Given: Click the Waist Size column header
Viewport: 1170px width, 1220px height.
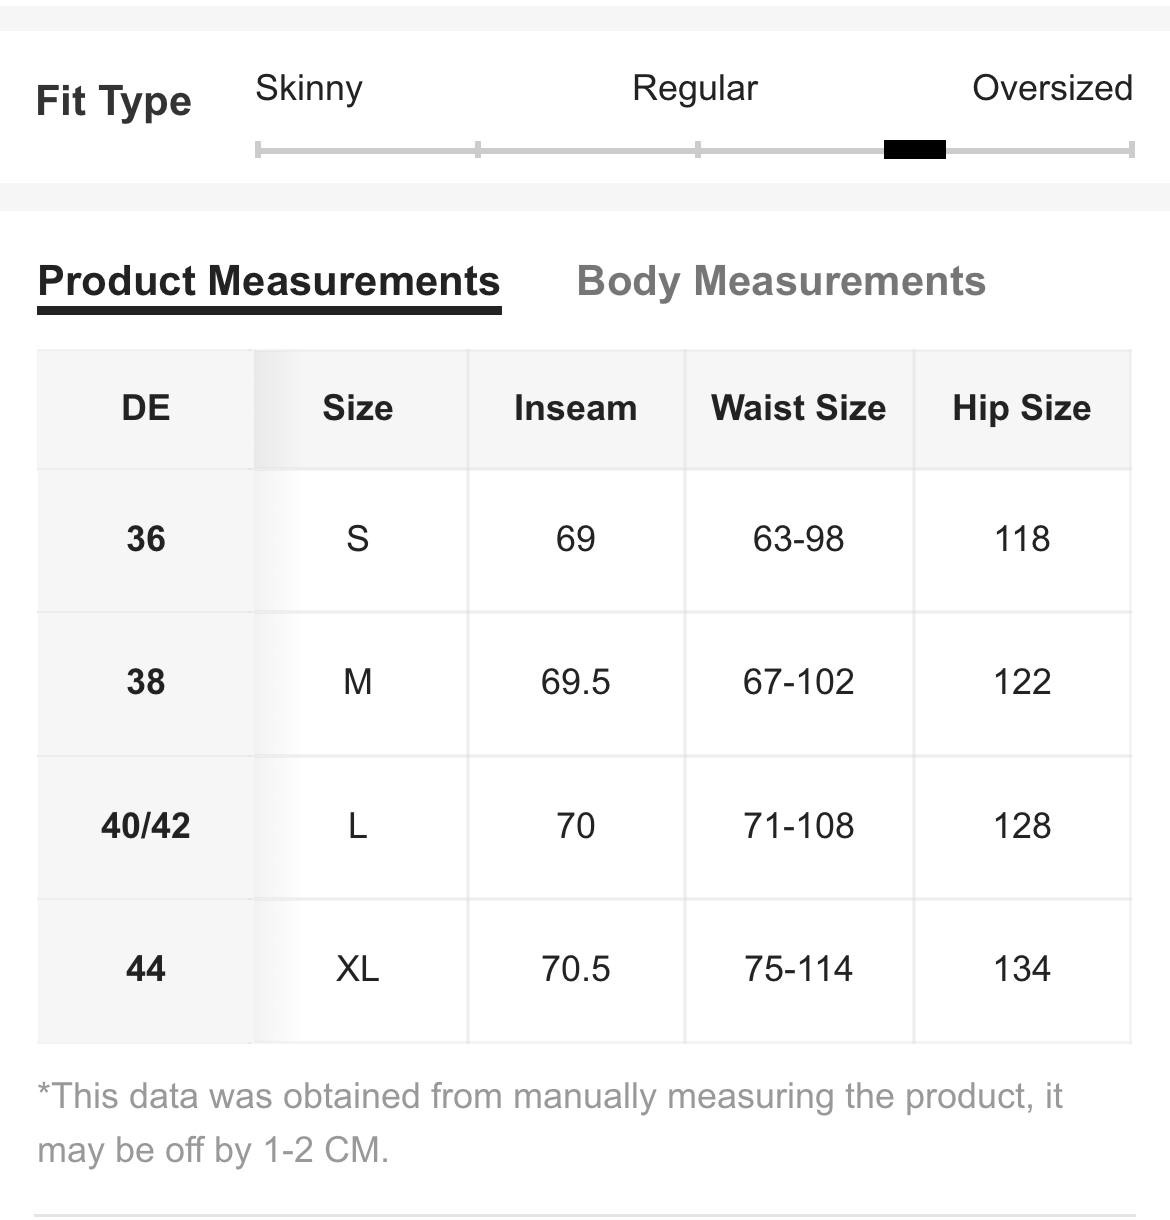Looking at the screenshot, I should [799, 408].
